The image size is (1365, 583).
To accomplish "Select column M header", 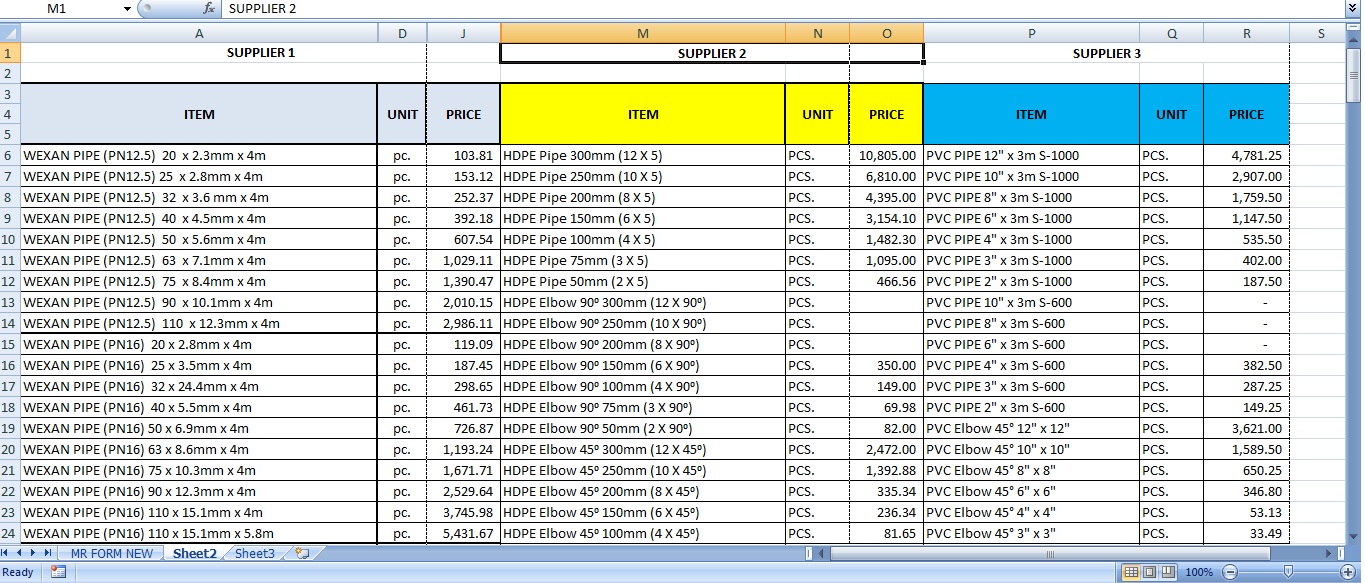I will point(642,33).
